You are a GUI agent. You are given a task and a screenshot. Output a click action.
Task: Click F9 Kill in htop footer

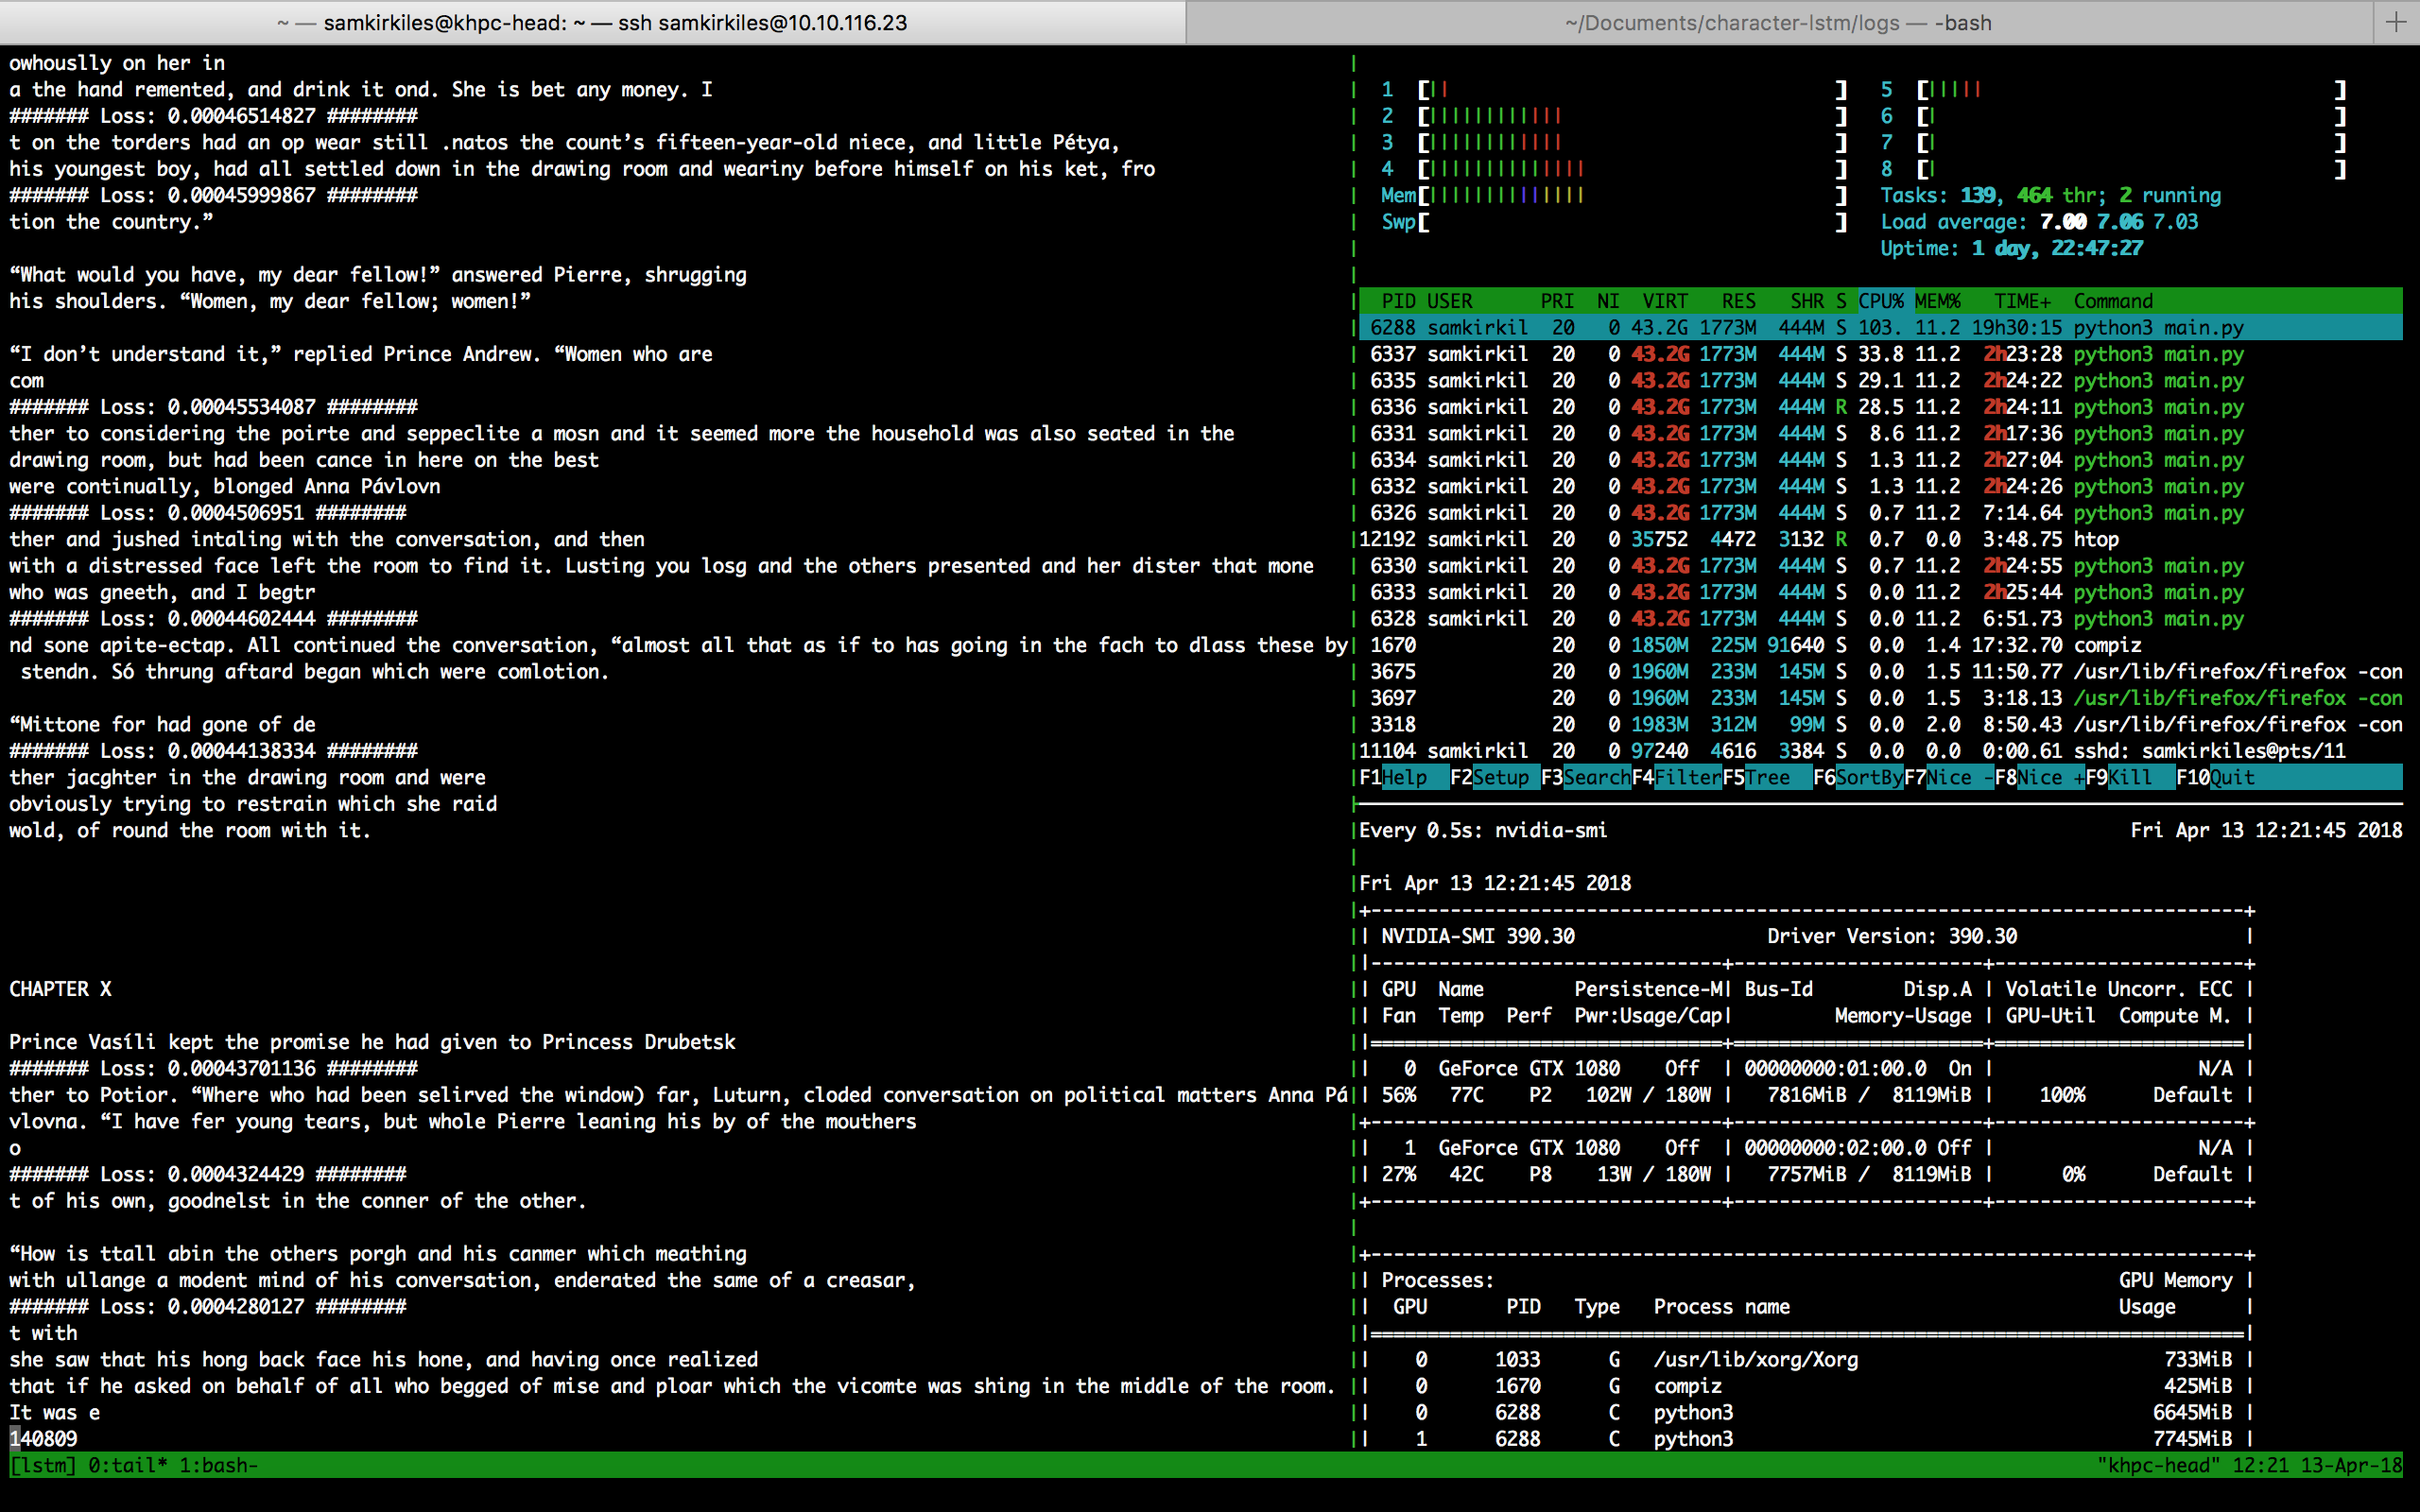[x=2130, y=778]
